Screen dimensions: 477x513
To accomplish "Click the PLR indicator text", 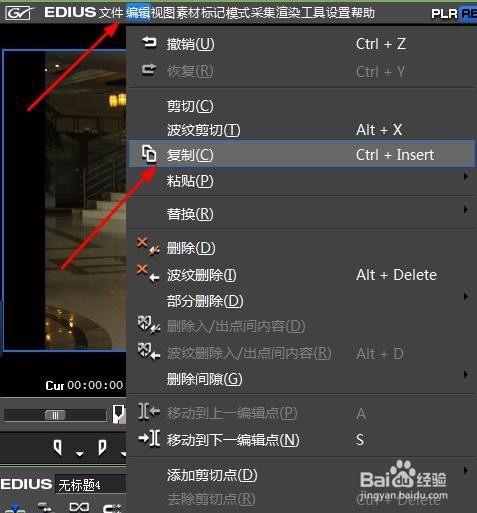I will (444, 14).
